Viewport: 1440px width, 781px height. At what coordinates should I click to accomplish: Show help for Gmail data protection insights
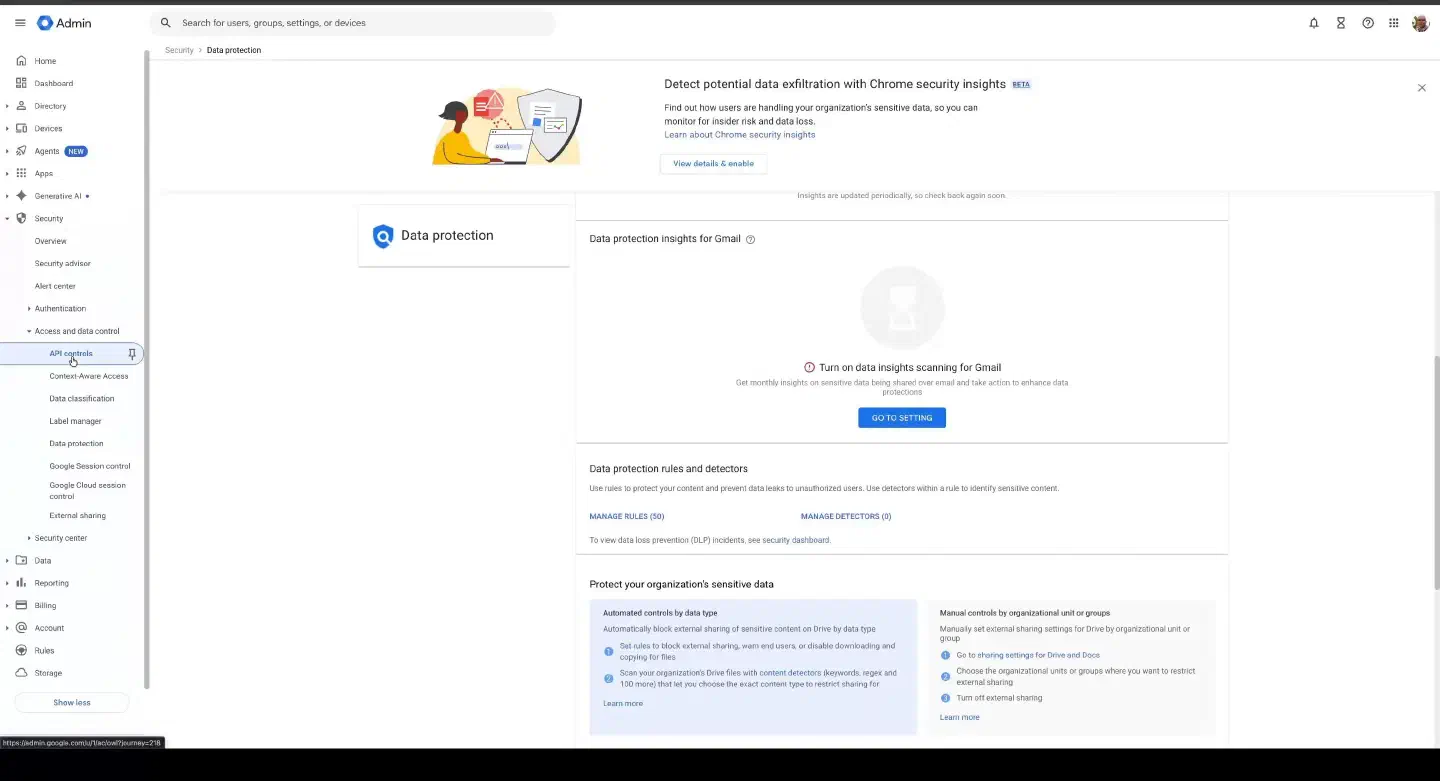[x=751, y=240]
